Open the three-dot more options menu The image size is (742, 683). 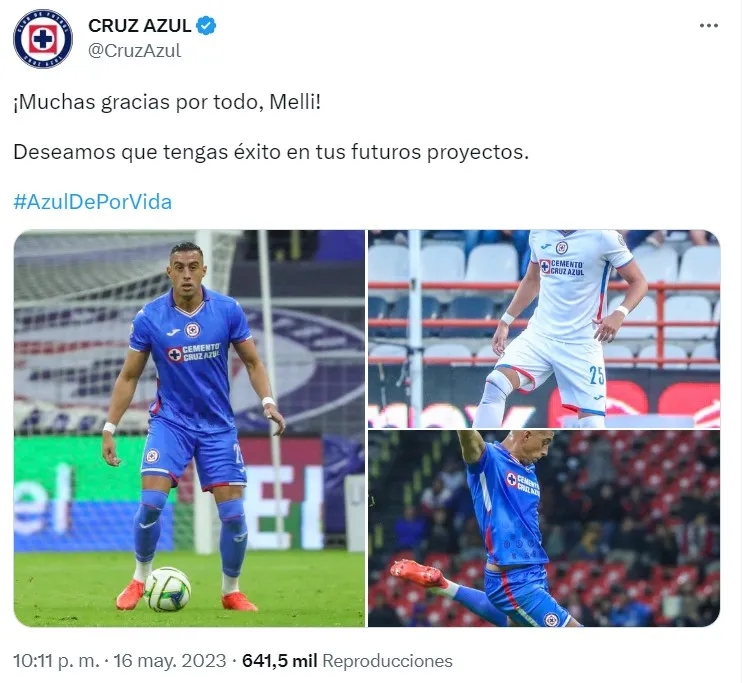pos(708,26)
